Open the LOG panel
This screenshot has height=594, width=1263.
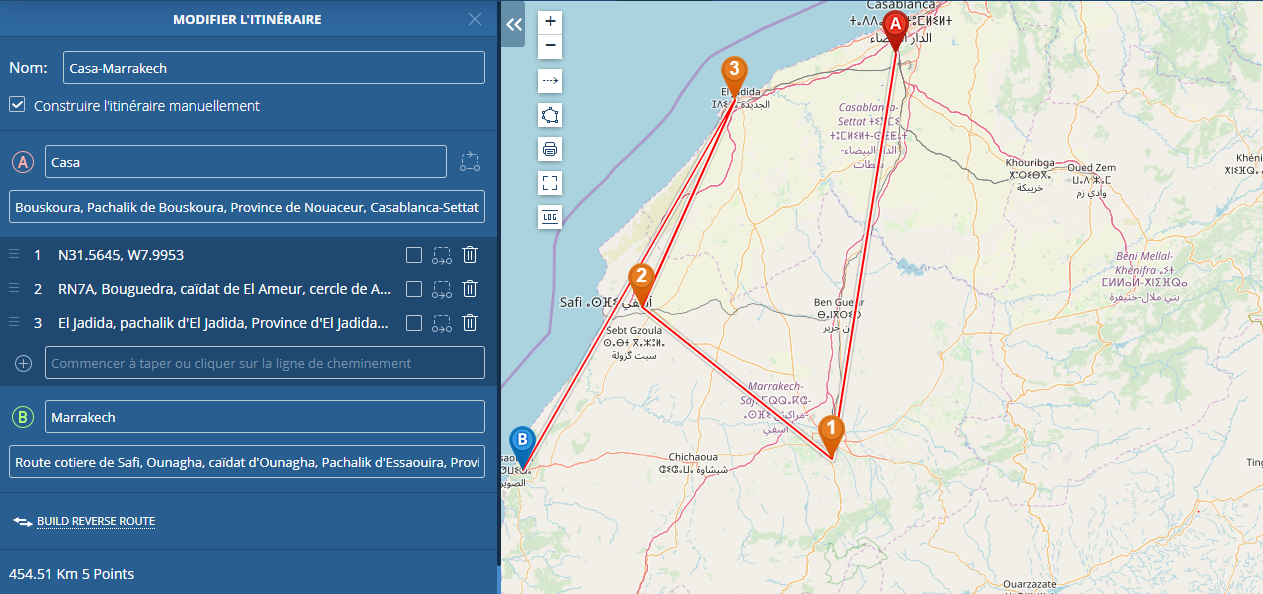point(550,217)
